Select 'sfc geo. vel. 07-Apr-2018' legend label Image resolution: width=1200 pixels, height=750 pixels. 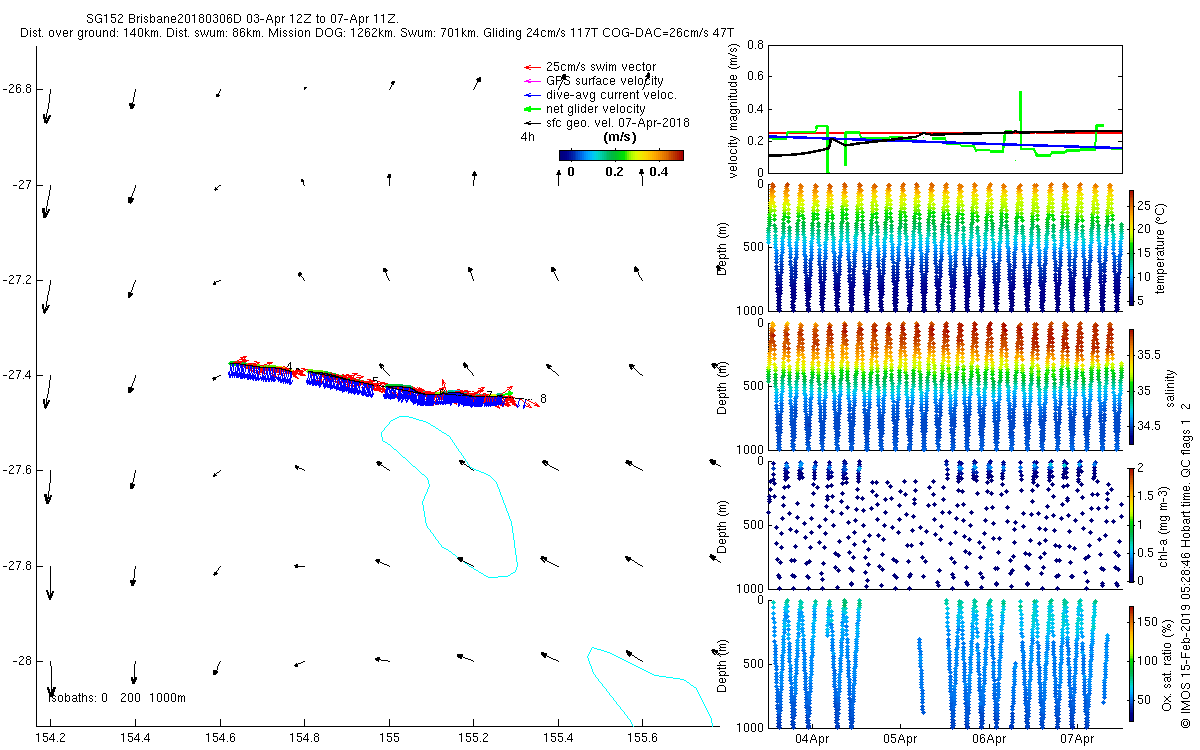pos(618,123)
